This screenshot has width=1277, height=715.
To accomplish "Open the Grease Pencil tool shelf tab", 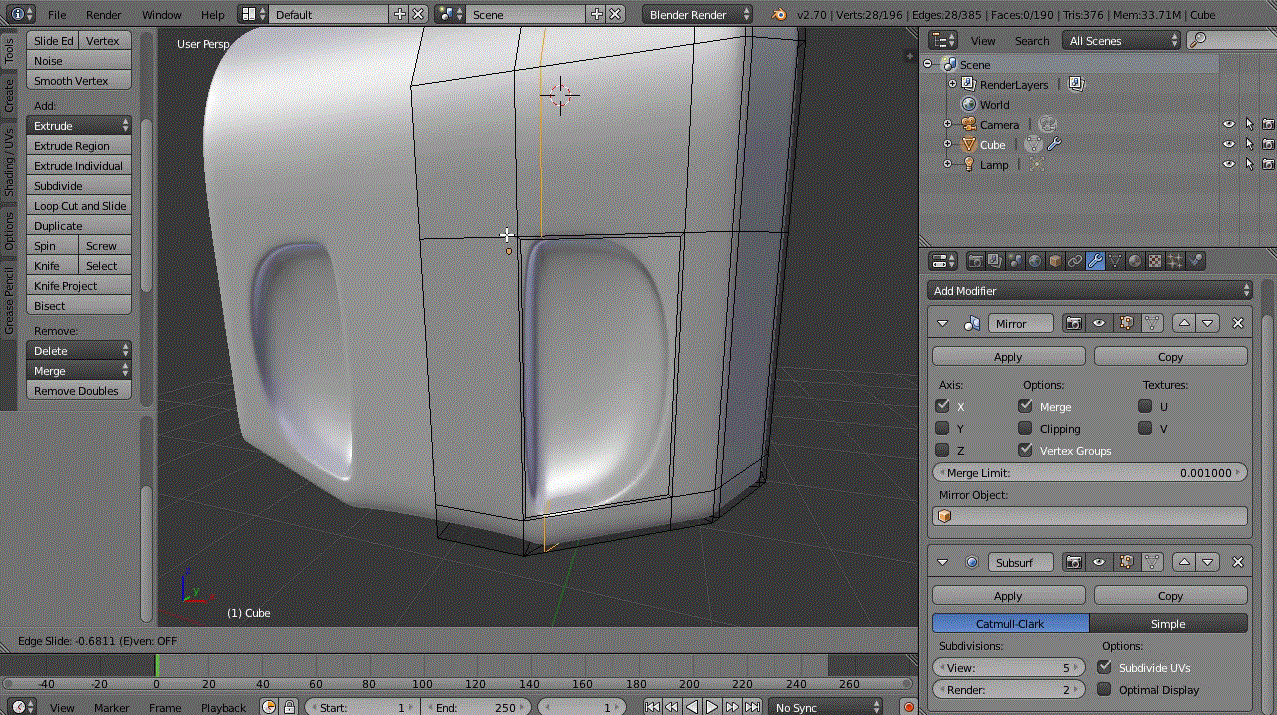I will pyautogui.click(x=8, y=299).
